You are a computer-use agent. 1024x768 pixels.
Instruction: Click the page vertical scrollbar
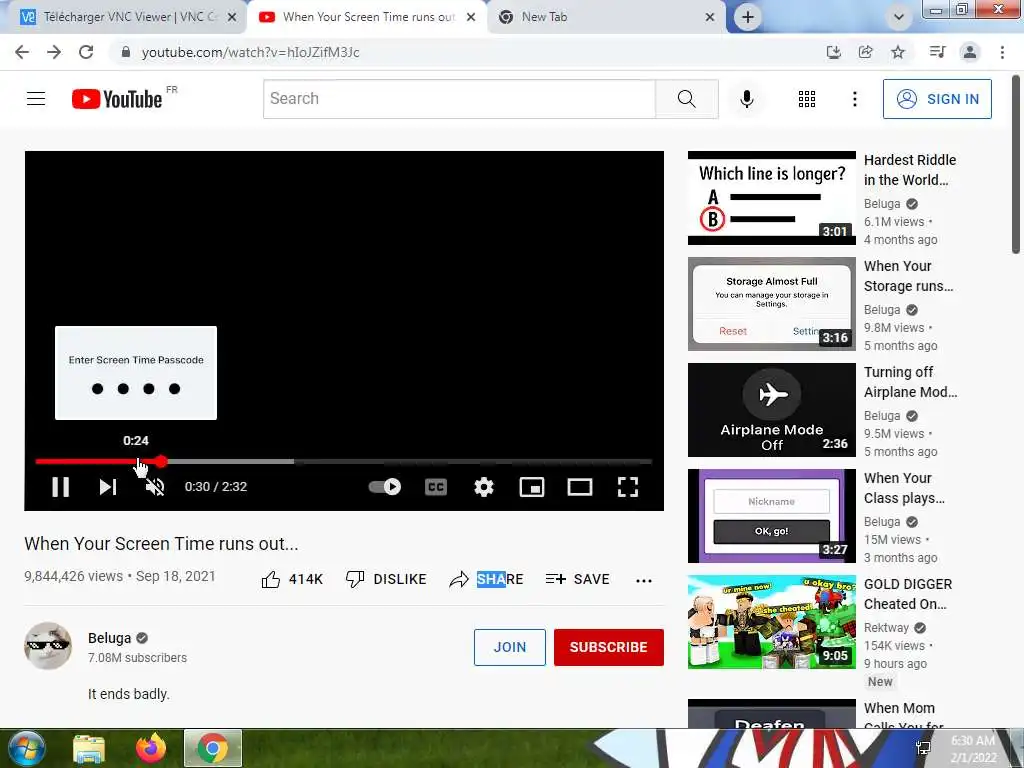[1016, 165]
